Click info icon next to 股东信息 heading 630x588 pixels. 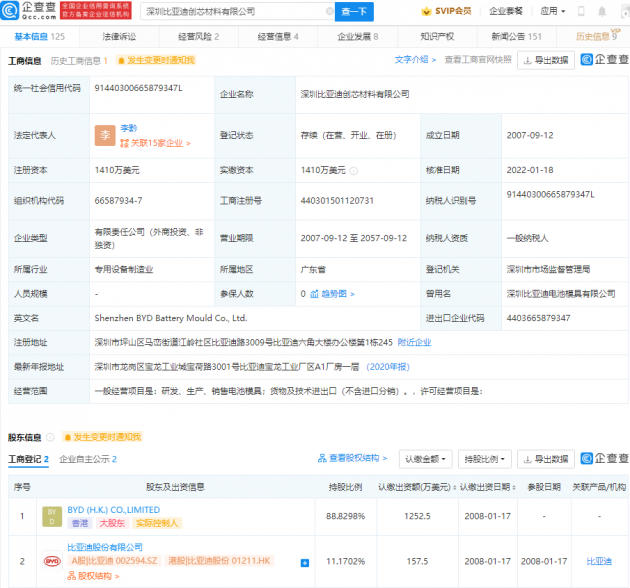pyautogui.click(x=50, y=437)
